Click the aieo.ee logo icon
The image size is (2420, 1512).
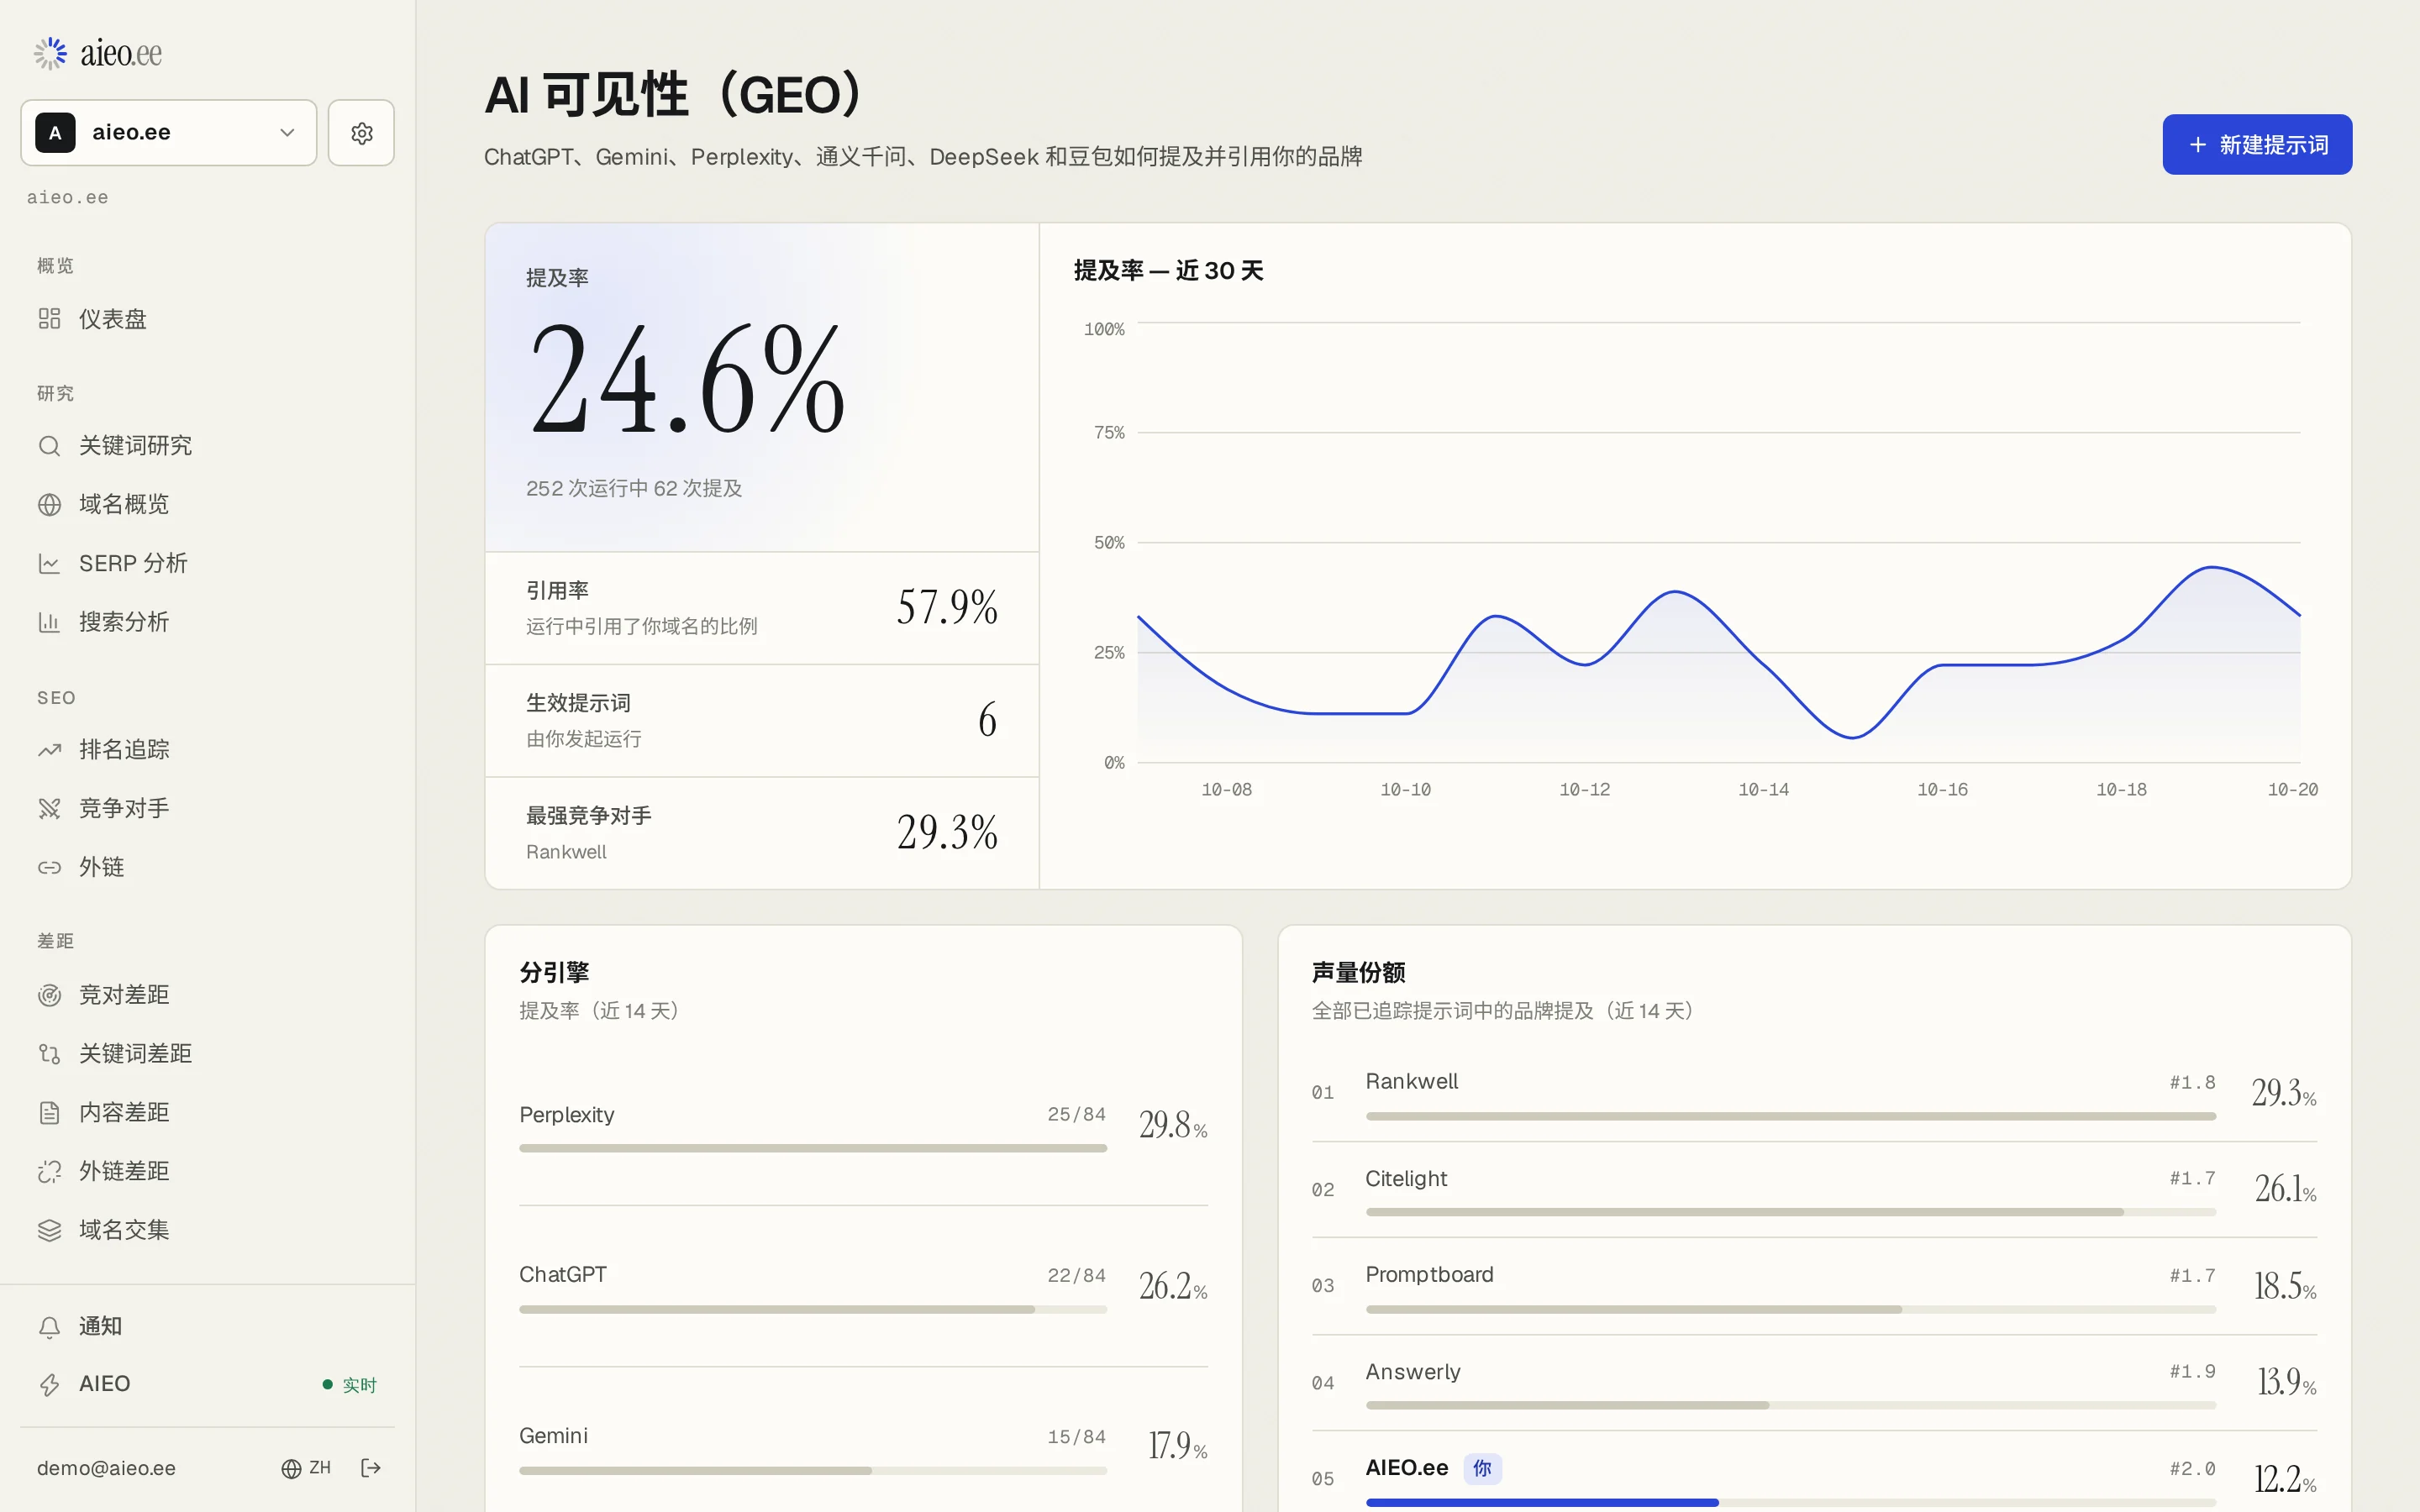[x=50, y=53]
